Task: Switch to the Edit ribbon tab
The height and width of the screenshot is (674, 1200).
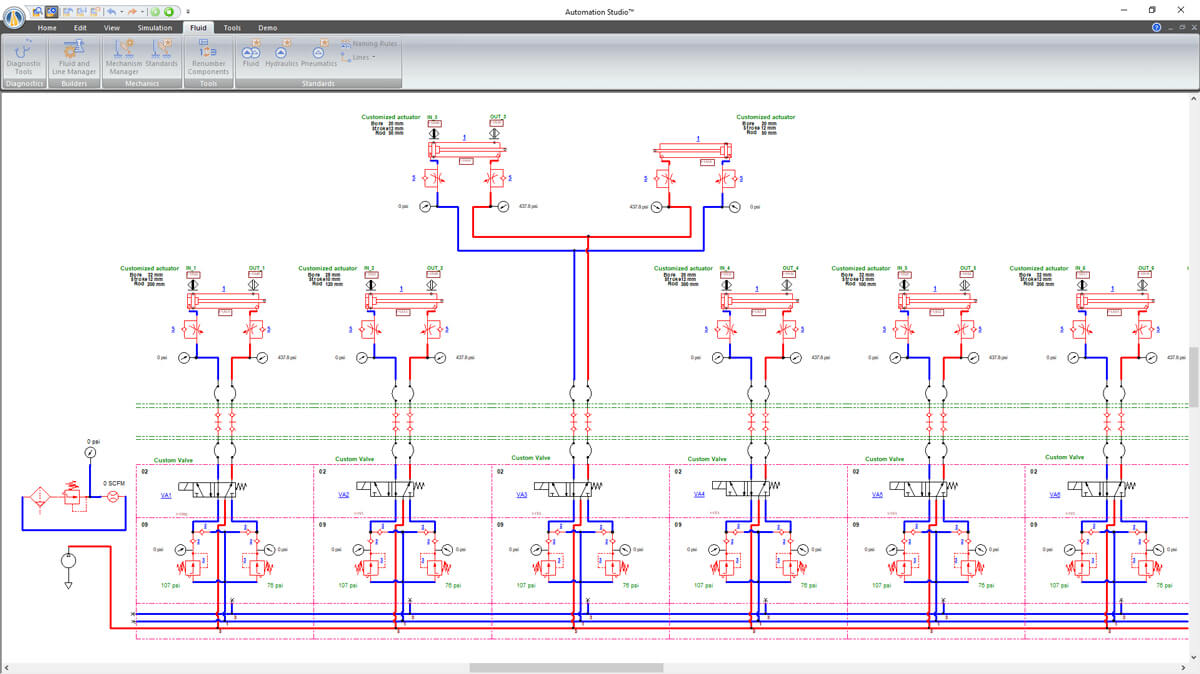Action: (81, 28)
